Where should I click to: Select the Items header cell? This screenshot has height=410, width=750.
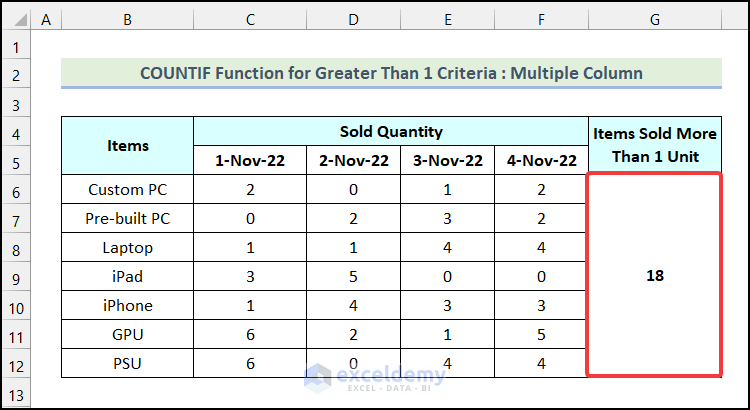pyautogui.click(x=127, y=146)
